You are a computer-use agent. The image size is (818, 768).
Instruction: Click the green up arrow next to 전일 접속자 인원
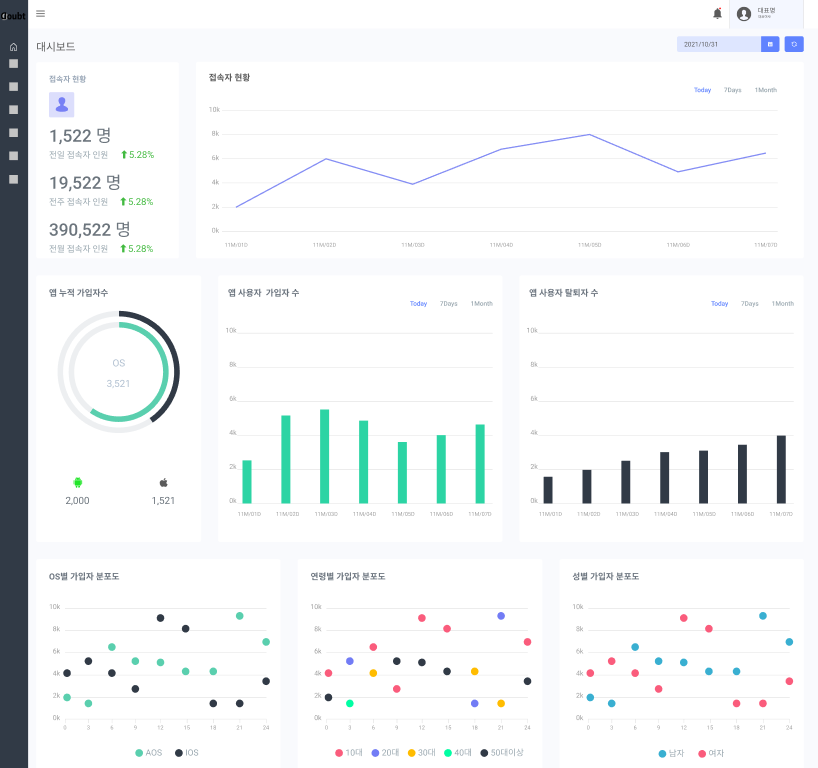[x=124, y=154]
